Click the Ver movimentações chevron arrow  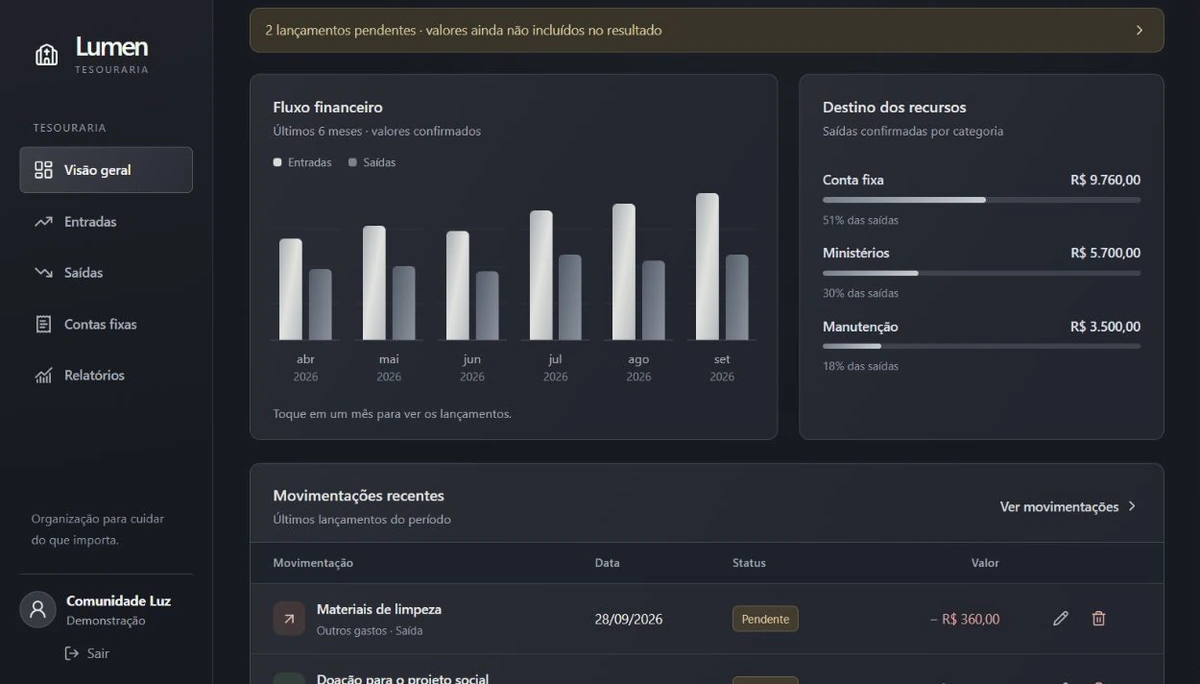point(1132,507)
